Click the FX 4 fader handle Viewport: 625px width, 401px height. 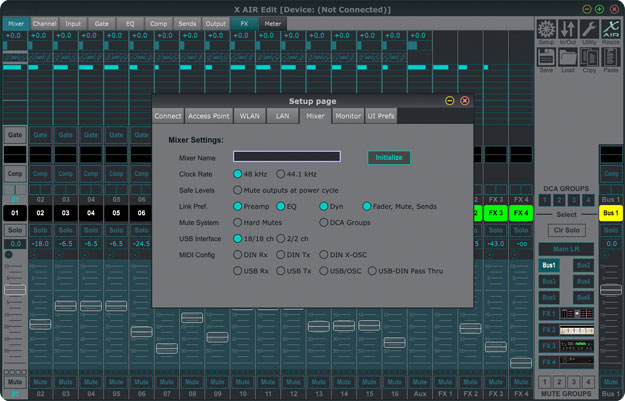[521, 363]
